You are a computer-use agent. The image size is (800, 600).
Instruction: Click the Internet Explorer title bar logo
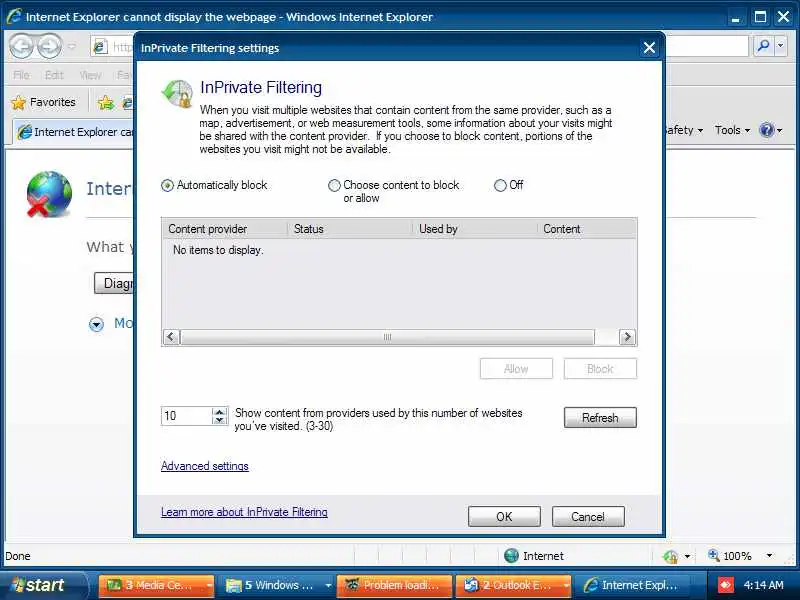click(14, 16)
